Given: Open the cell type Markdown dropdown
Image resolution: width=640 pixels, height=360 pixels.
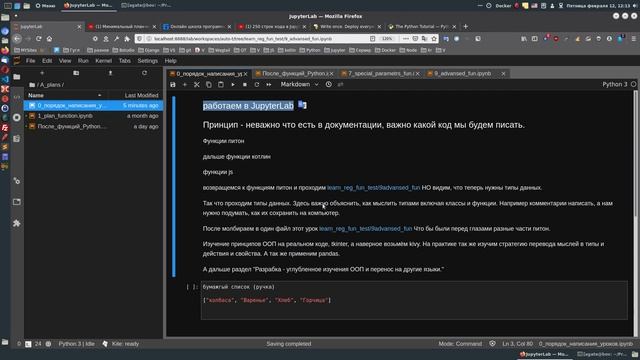Looking at the screenshot, I should click(x=299, y=84).
